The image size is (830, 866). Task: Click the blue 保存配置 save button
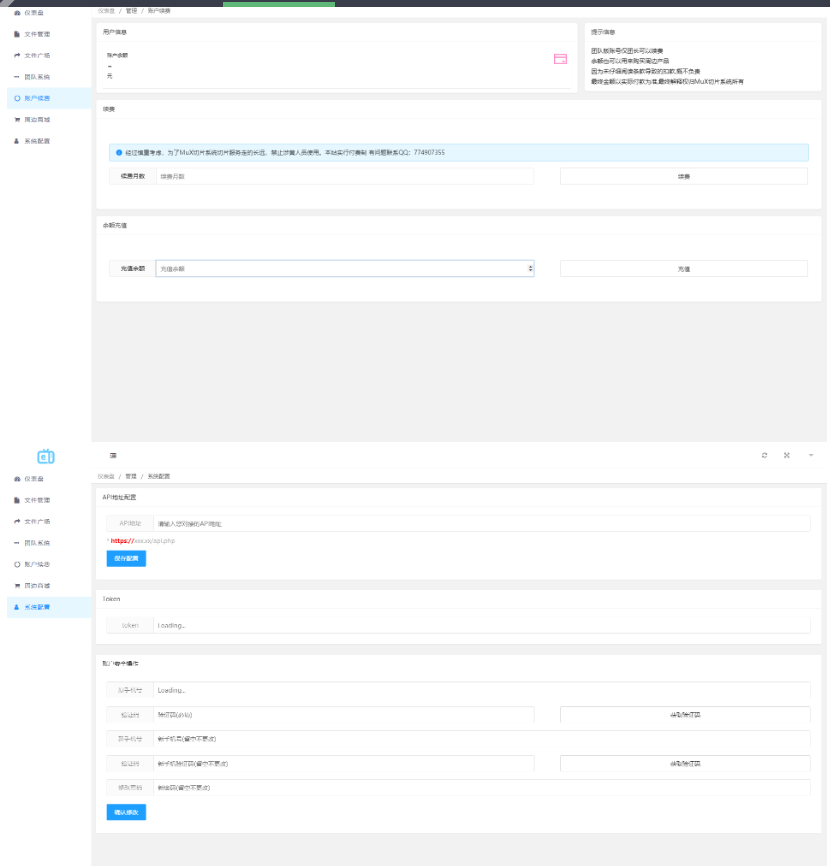126,558
